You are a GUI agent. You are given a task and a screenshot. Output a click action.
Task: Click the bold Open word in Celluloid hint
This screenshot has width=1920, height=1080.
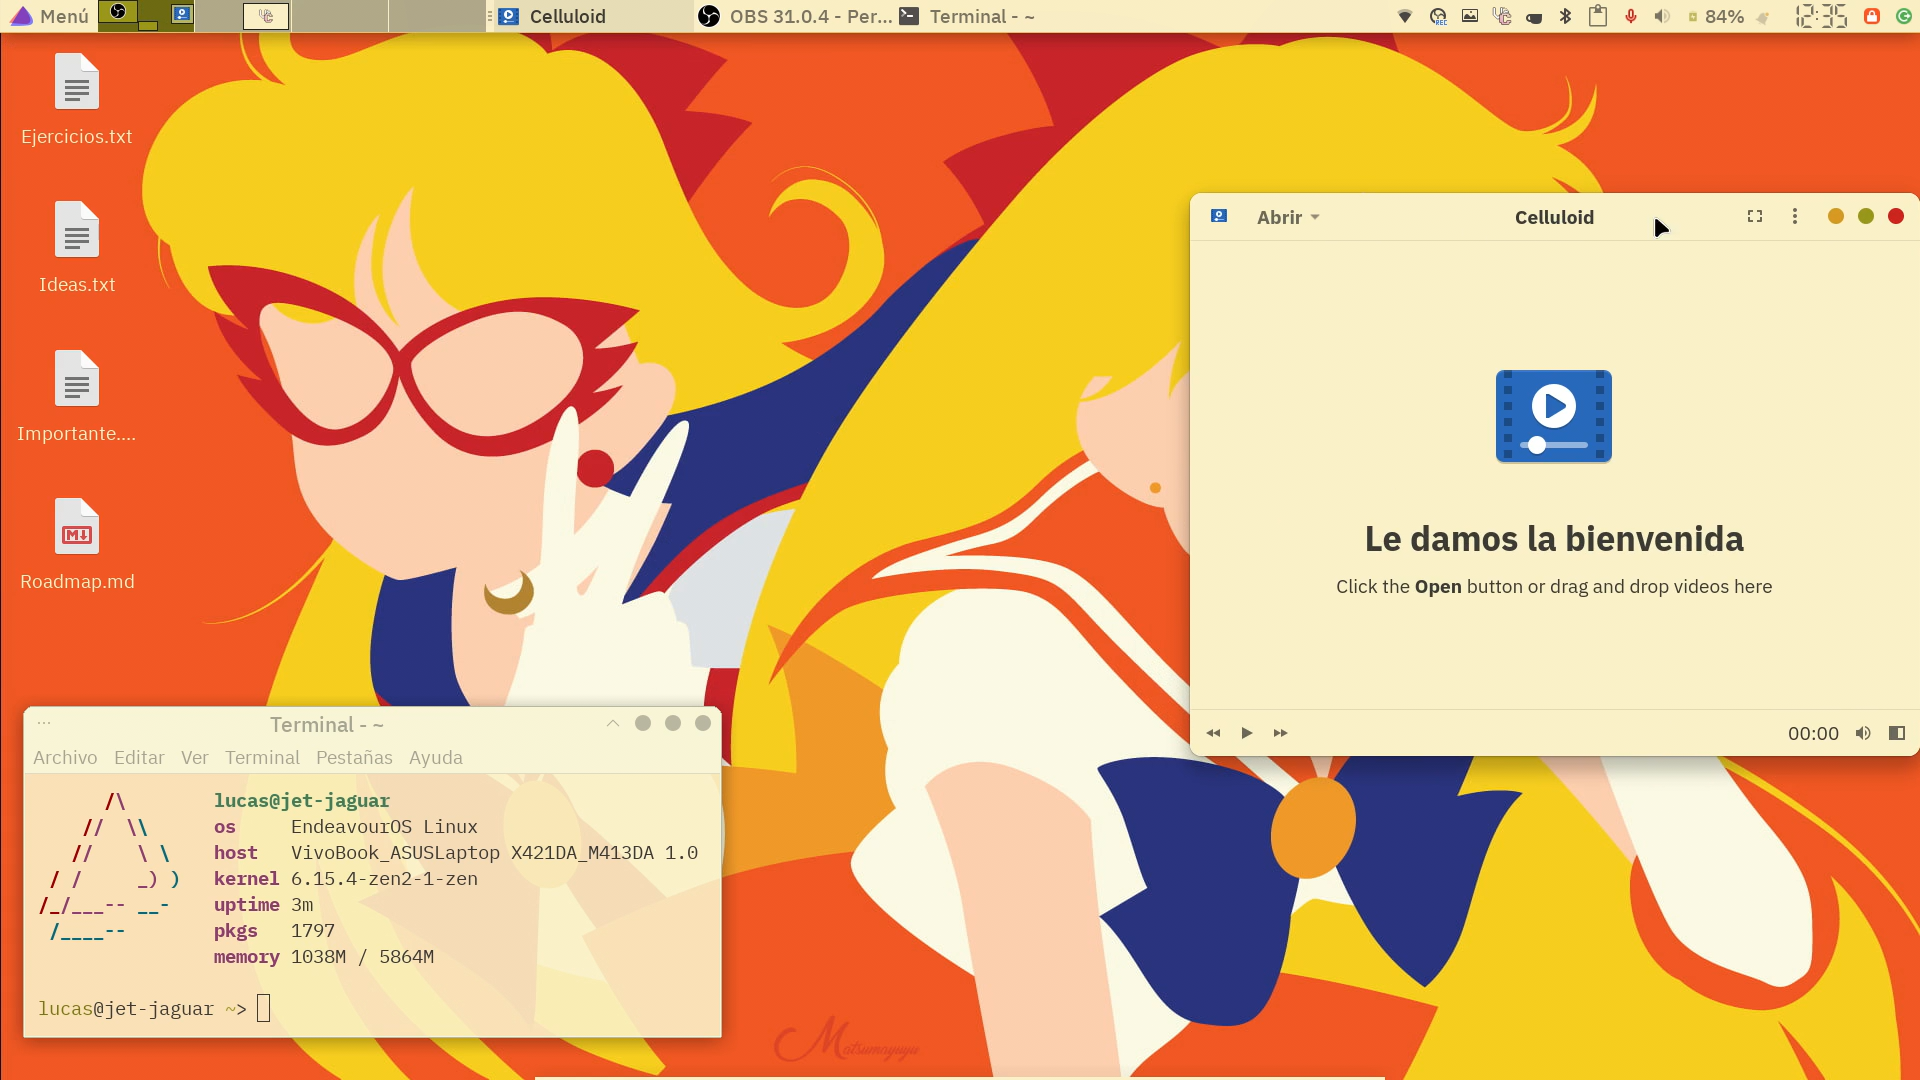1438,587
